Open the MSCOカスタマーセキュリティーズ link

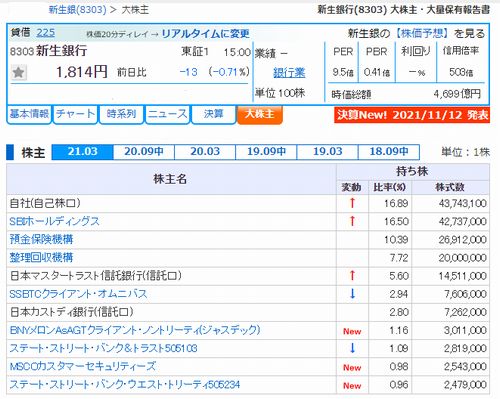tap(83, 366)
